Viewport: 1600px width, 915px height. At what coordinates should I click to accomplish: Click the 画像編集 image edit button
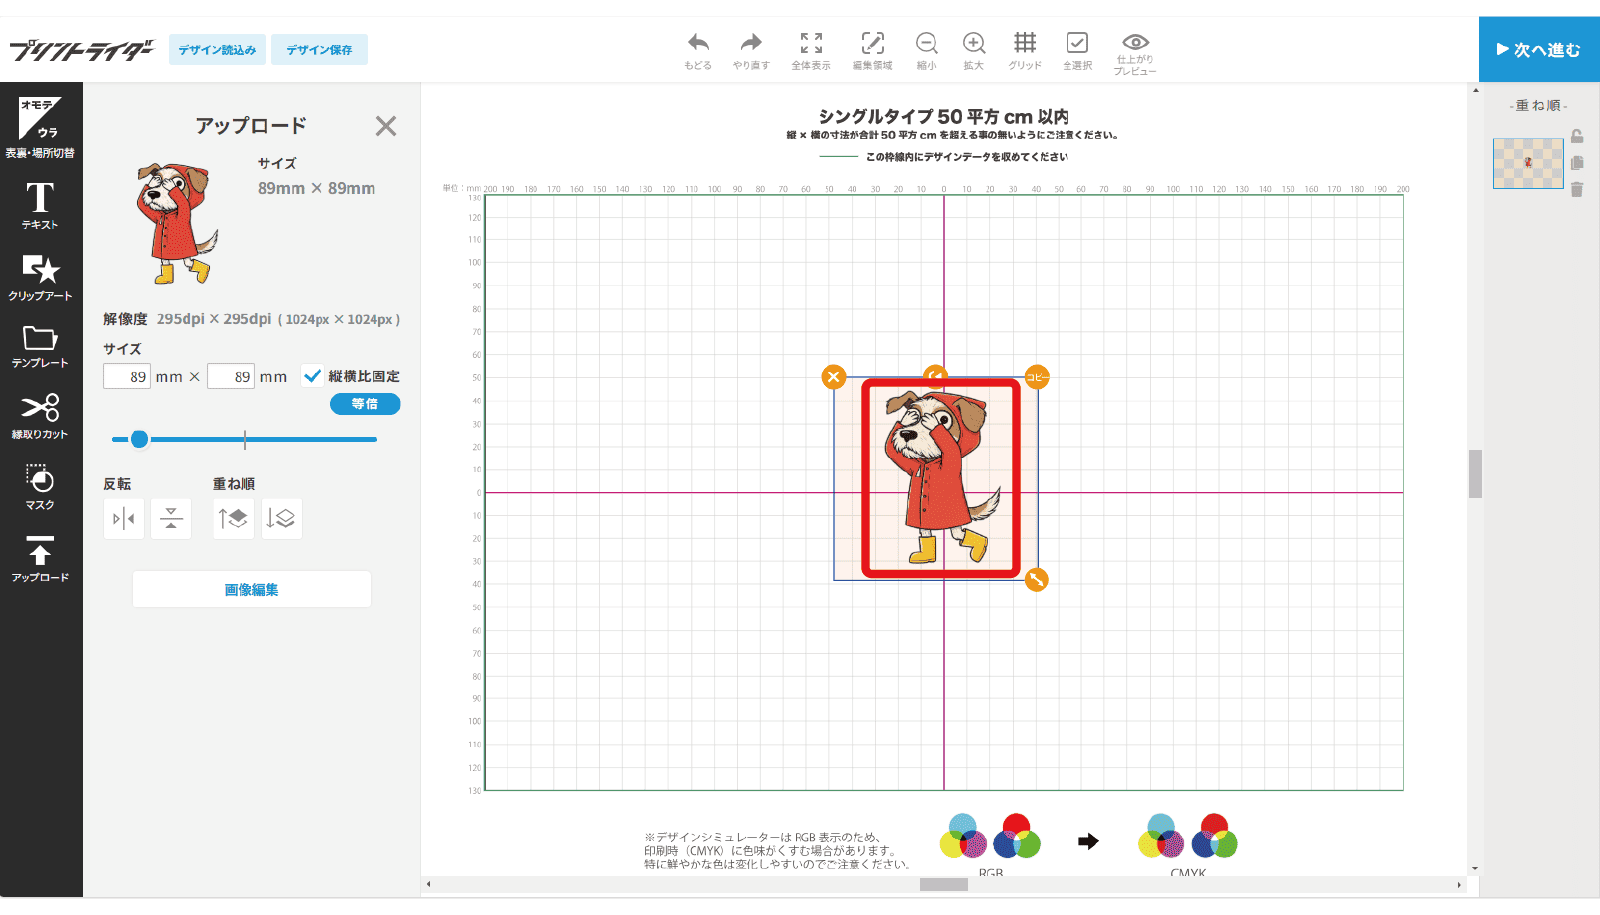click(252, 590)
